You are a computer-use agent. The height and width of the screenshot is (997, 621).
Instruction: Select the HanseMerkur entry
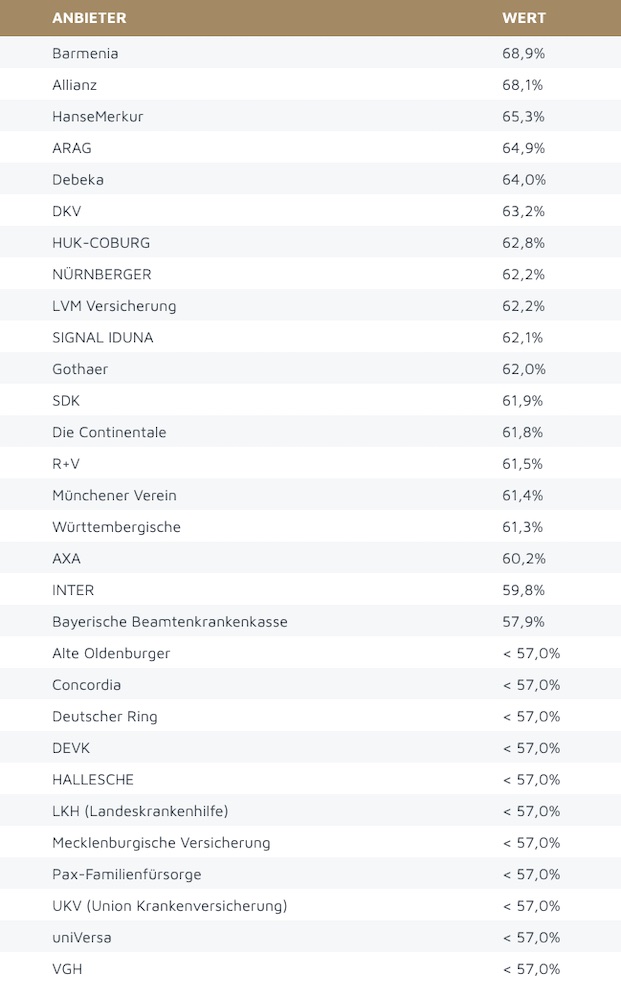tap(97, 116)
